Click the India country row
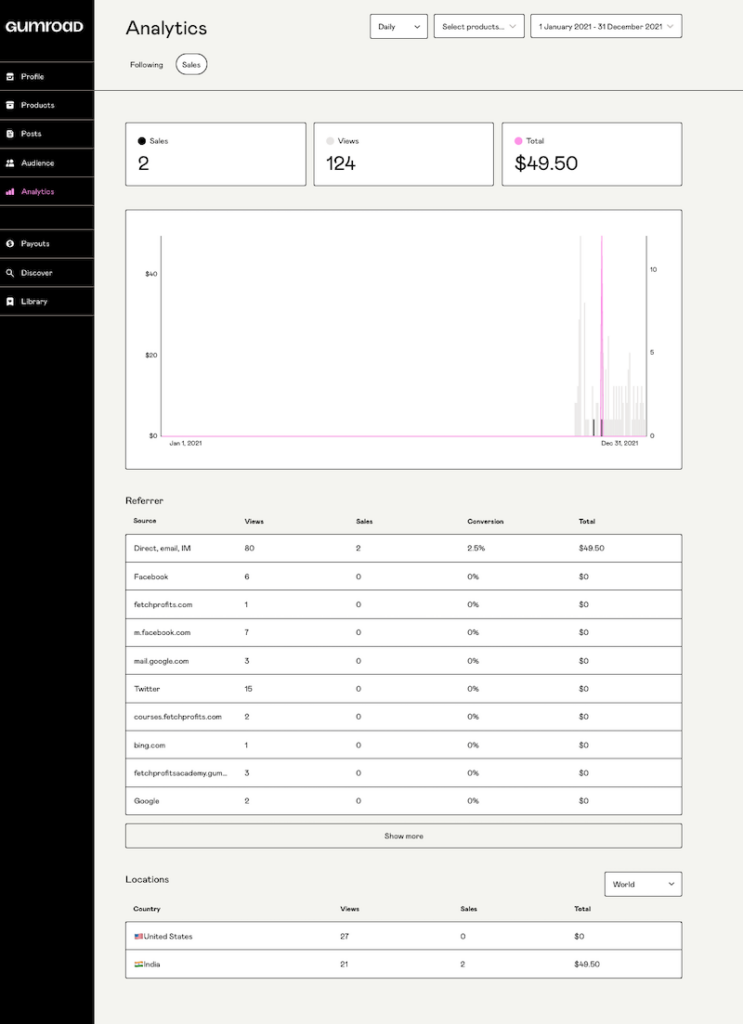 (x=403, y=965)
